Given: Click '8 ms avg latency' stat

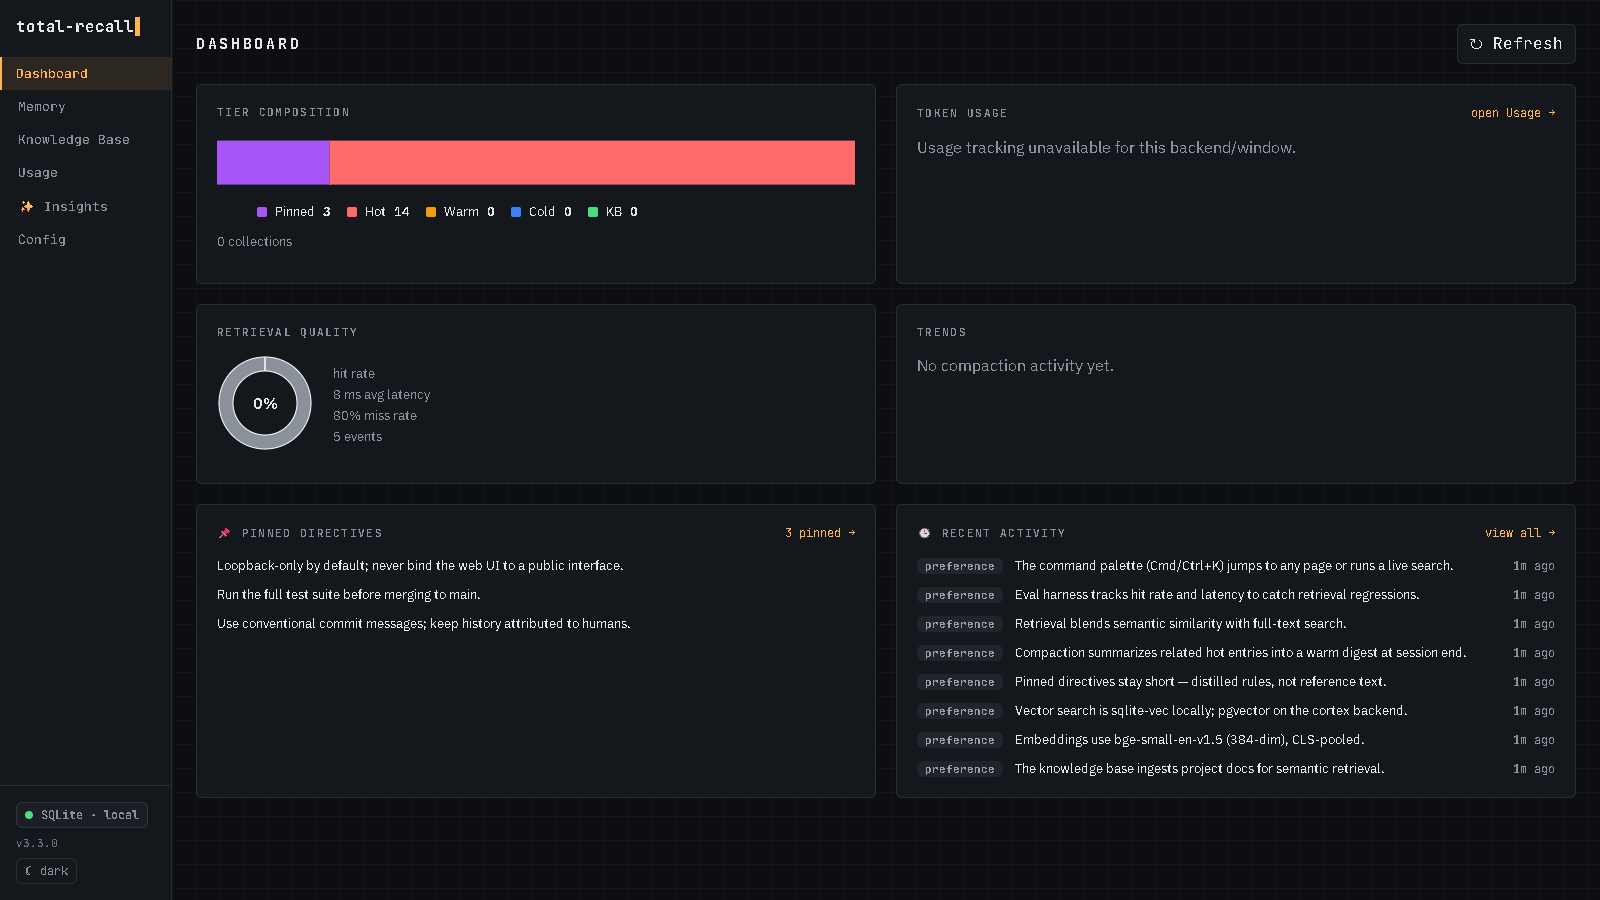Looking at the screenshot, I should (382, 395).
